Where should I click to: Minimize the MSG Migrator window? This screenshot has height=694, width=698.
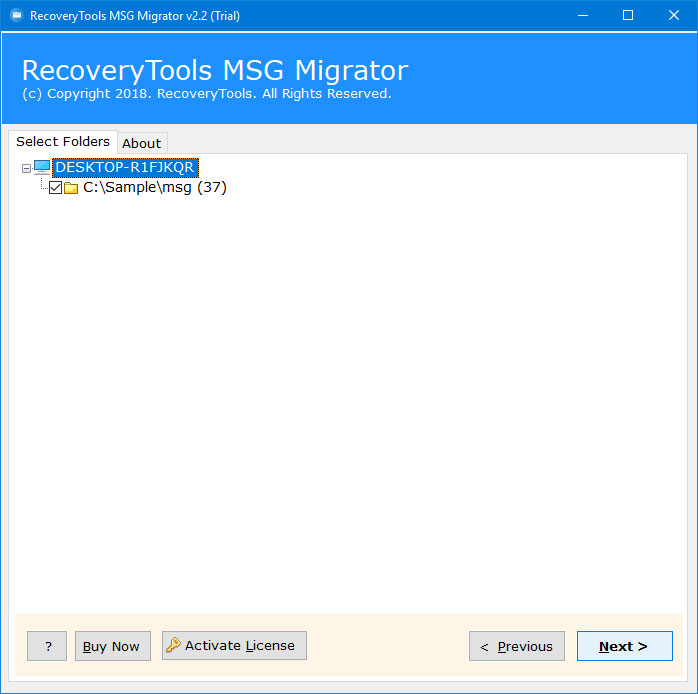click(583, 16)
